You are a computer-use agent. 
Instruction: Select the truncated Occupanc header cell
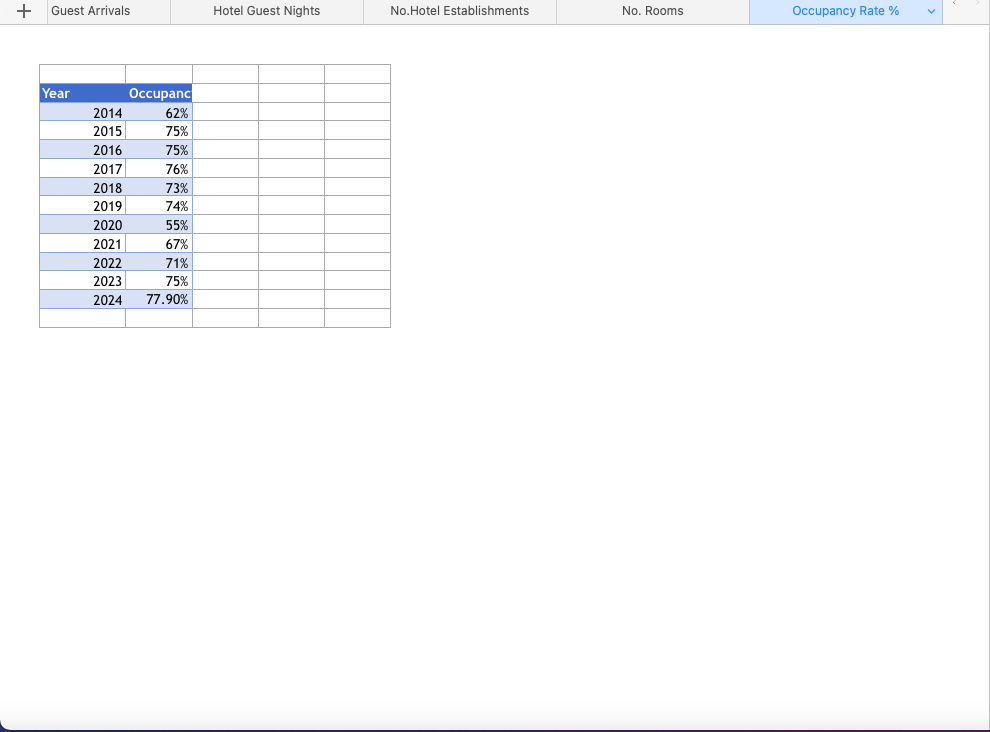pos(159,93)
